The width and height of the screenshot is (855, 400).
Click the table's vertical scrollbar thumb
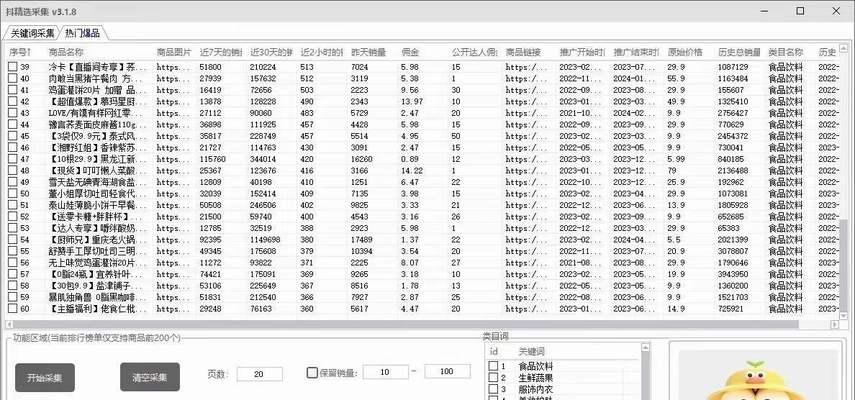tap(844, 264)
